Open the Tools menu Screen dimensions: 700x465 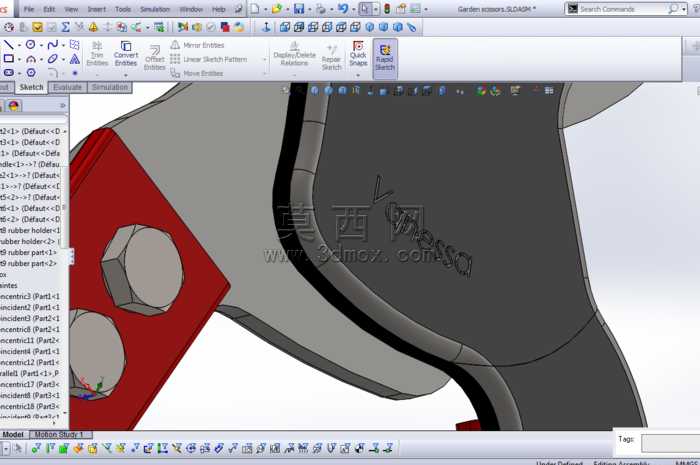coord(123,9)
